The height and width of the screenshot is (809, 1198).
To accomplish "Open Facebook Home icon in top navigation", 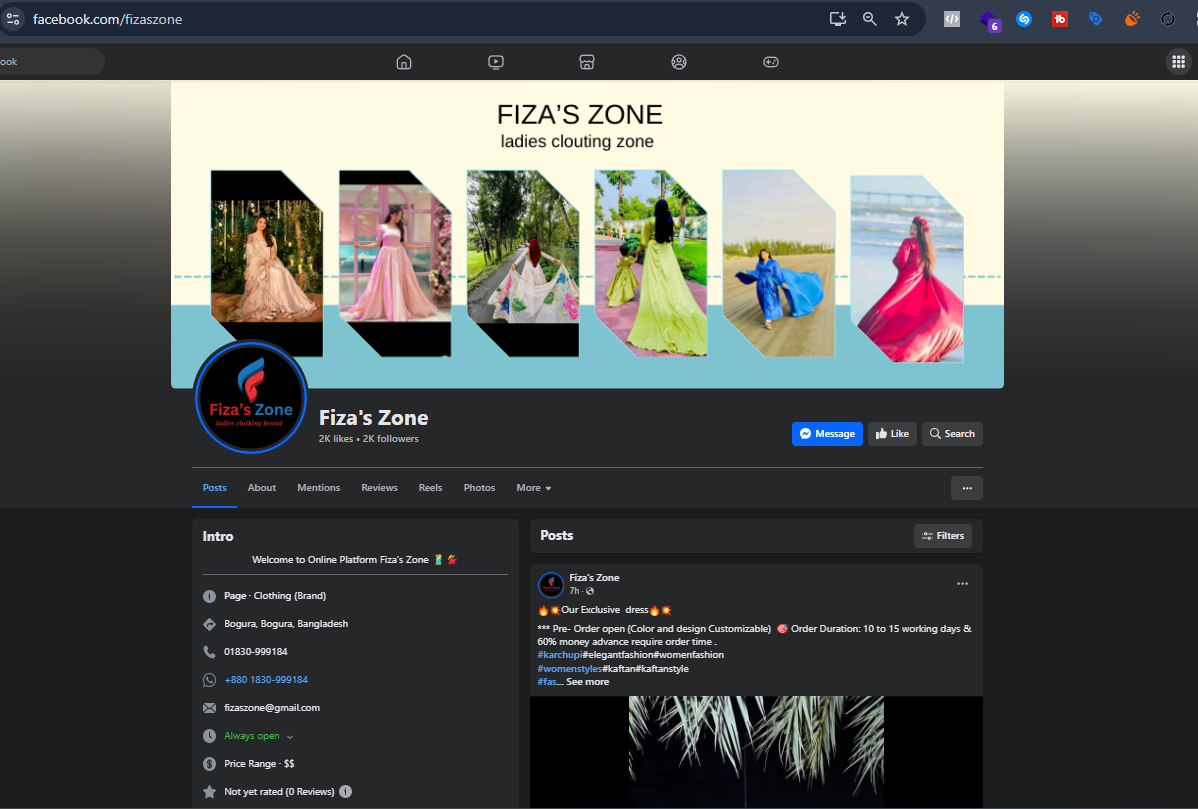I will pos(404,62).
